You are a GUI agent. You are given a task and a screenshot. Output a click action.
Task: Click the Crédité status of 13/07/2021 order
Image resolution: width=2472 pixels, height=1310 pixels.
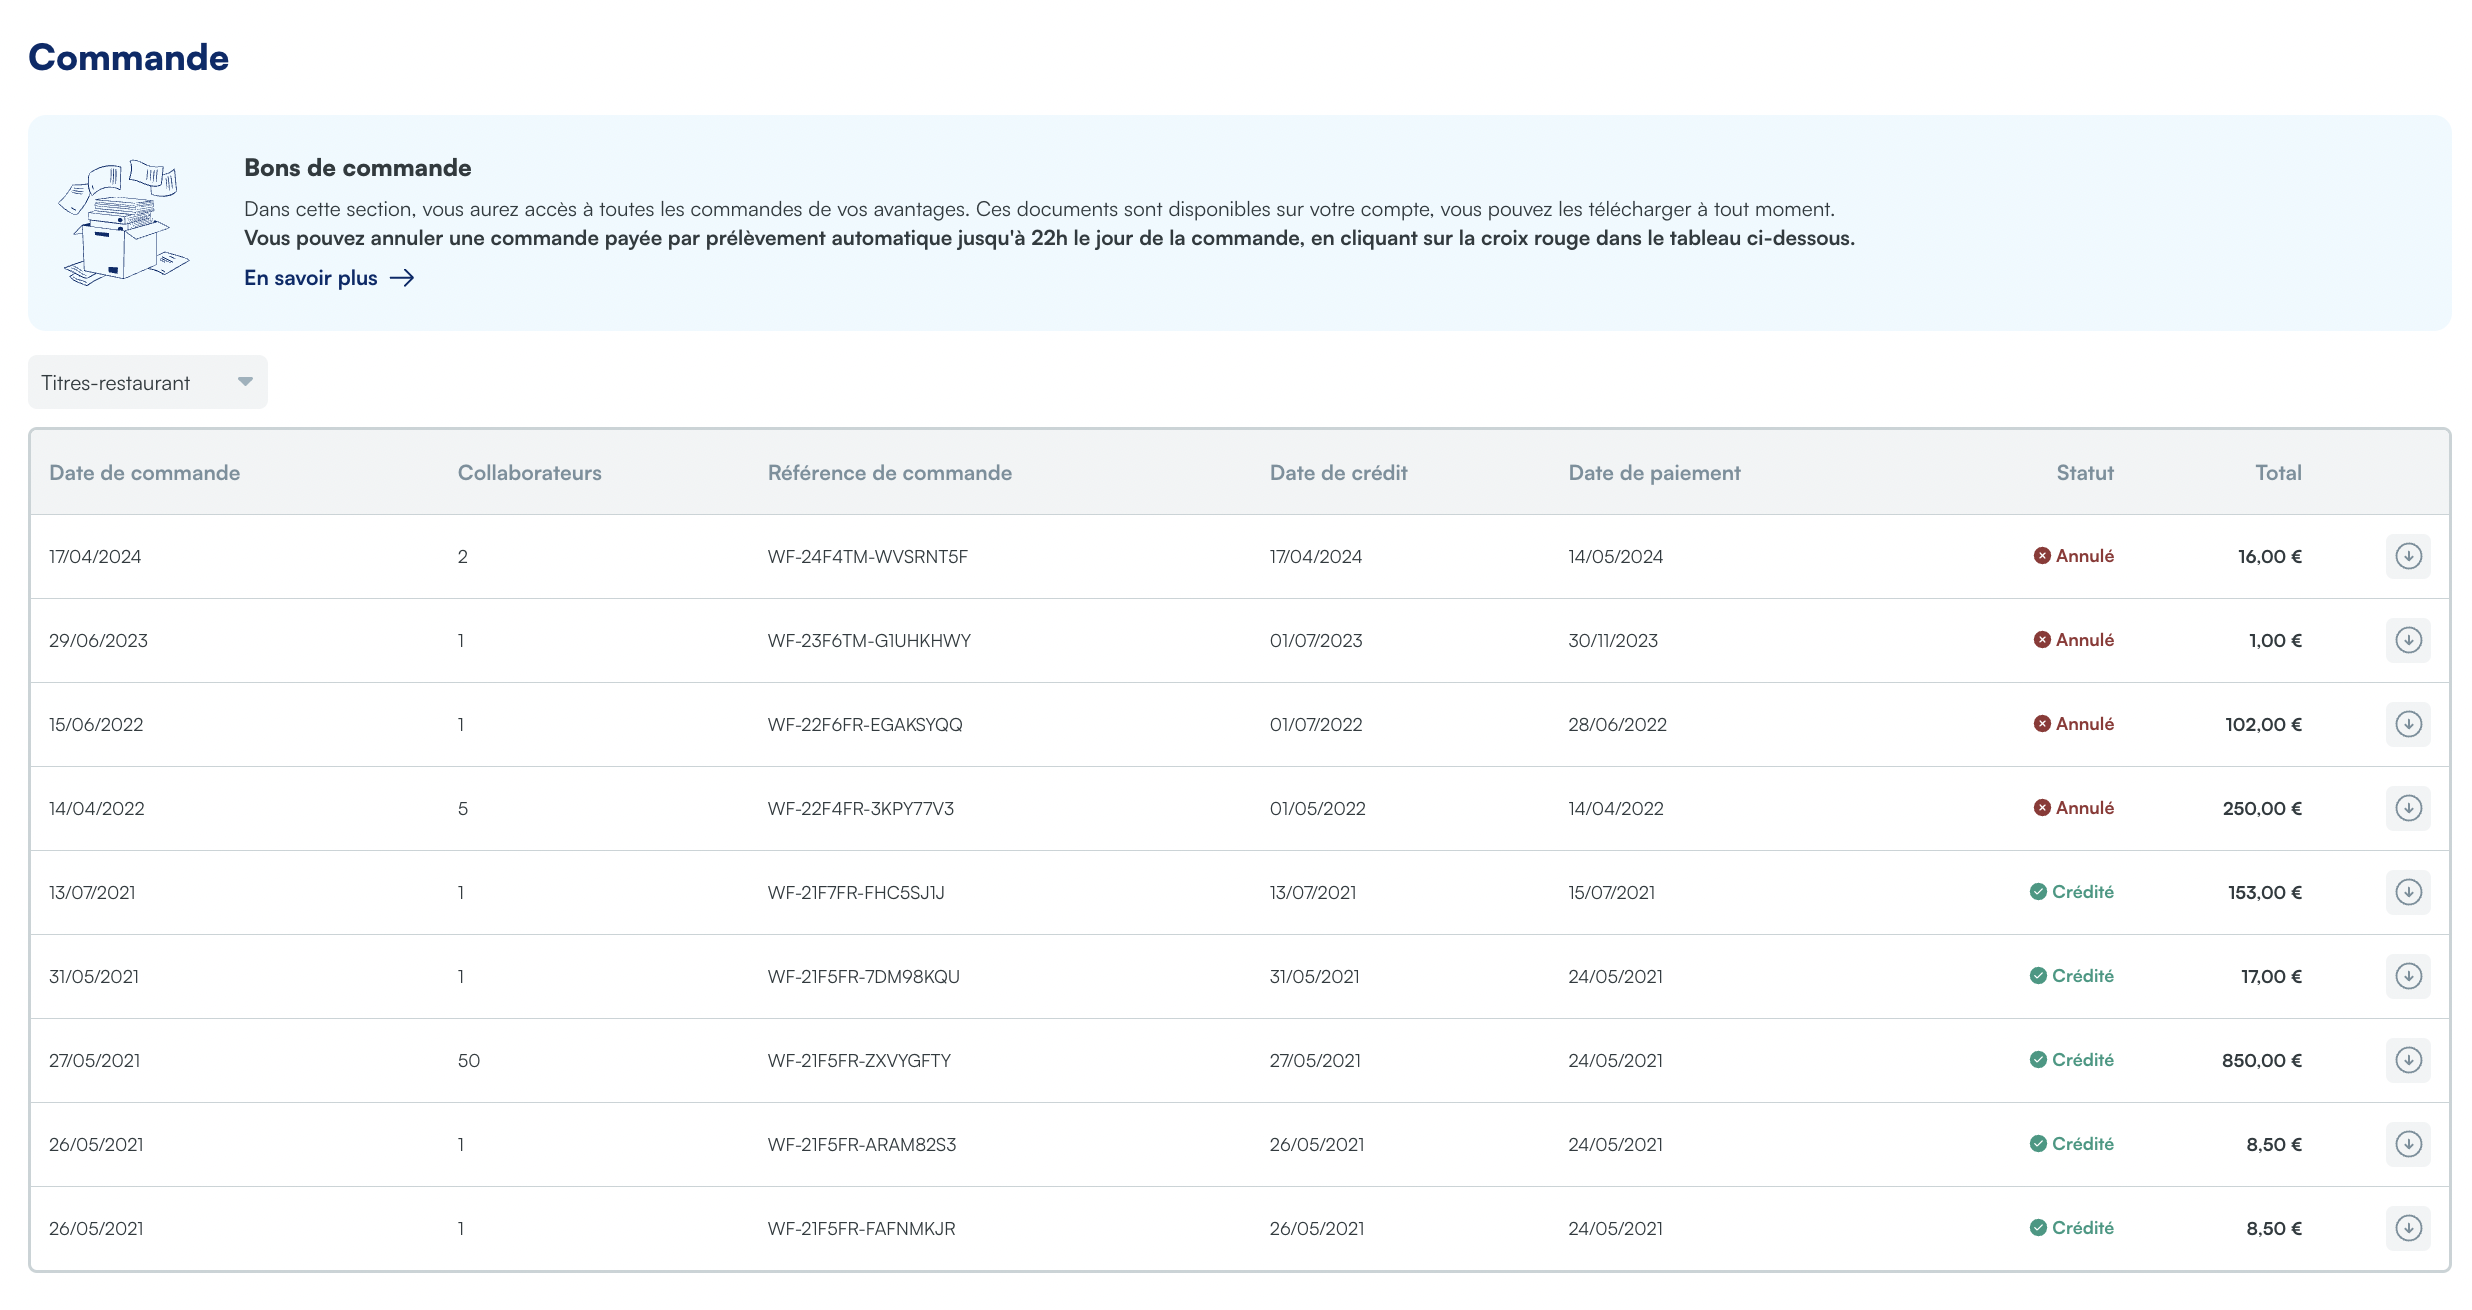2072,892
